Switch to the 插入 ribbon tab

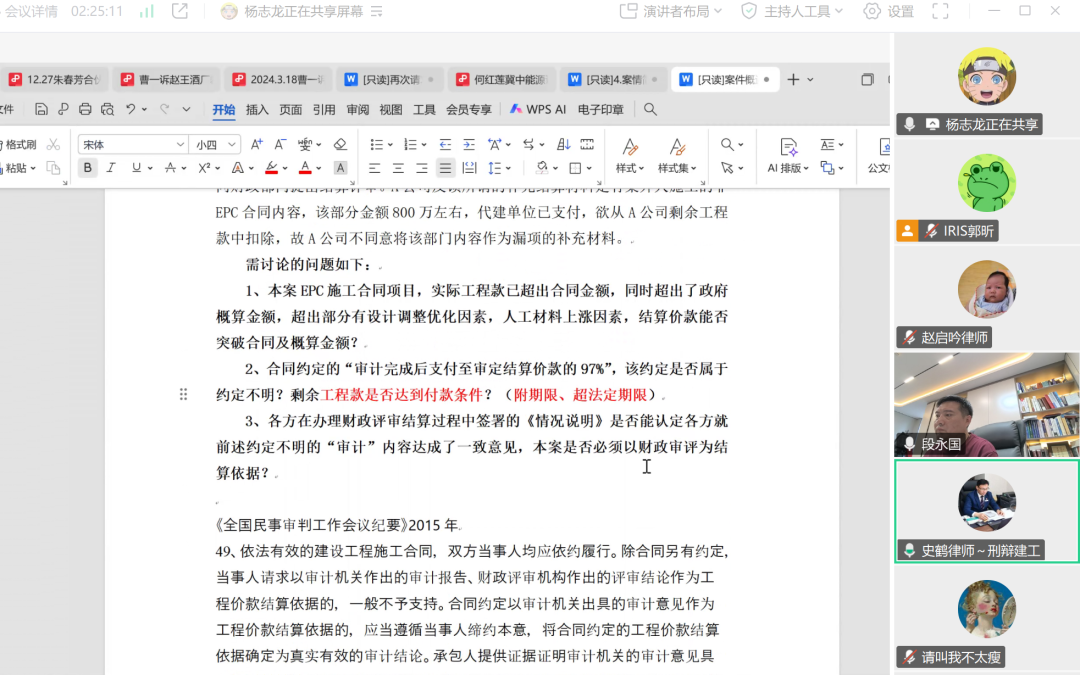pos(257,109)
